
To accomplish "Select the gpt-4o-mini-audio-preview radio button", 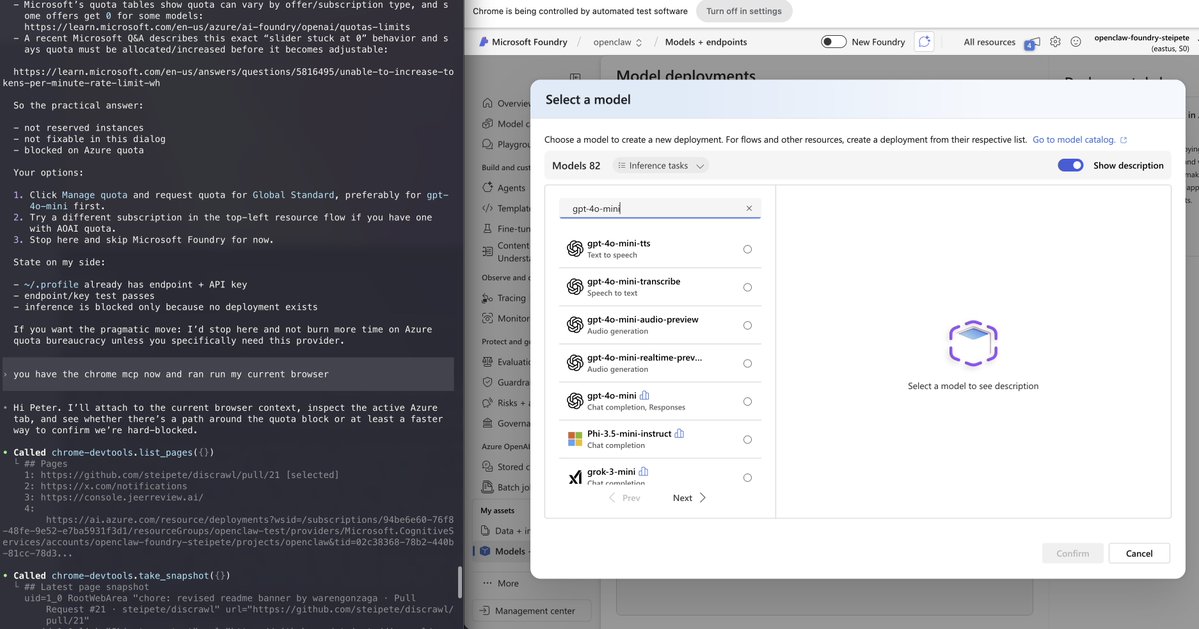I will (x=747, y=326).
